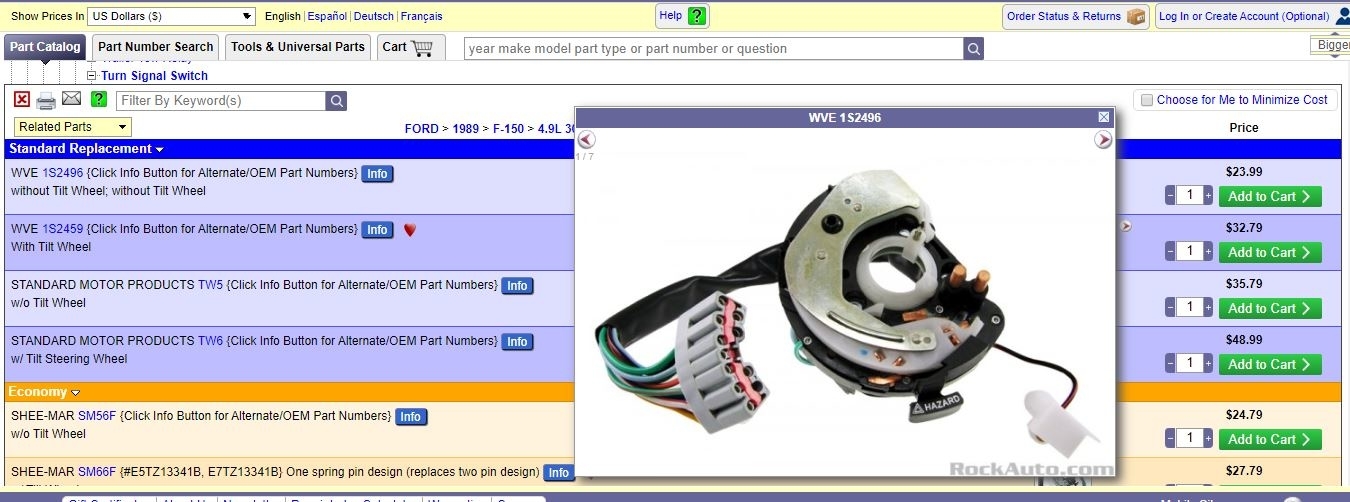Open part number link TW5

[x=211, y=285]
